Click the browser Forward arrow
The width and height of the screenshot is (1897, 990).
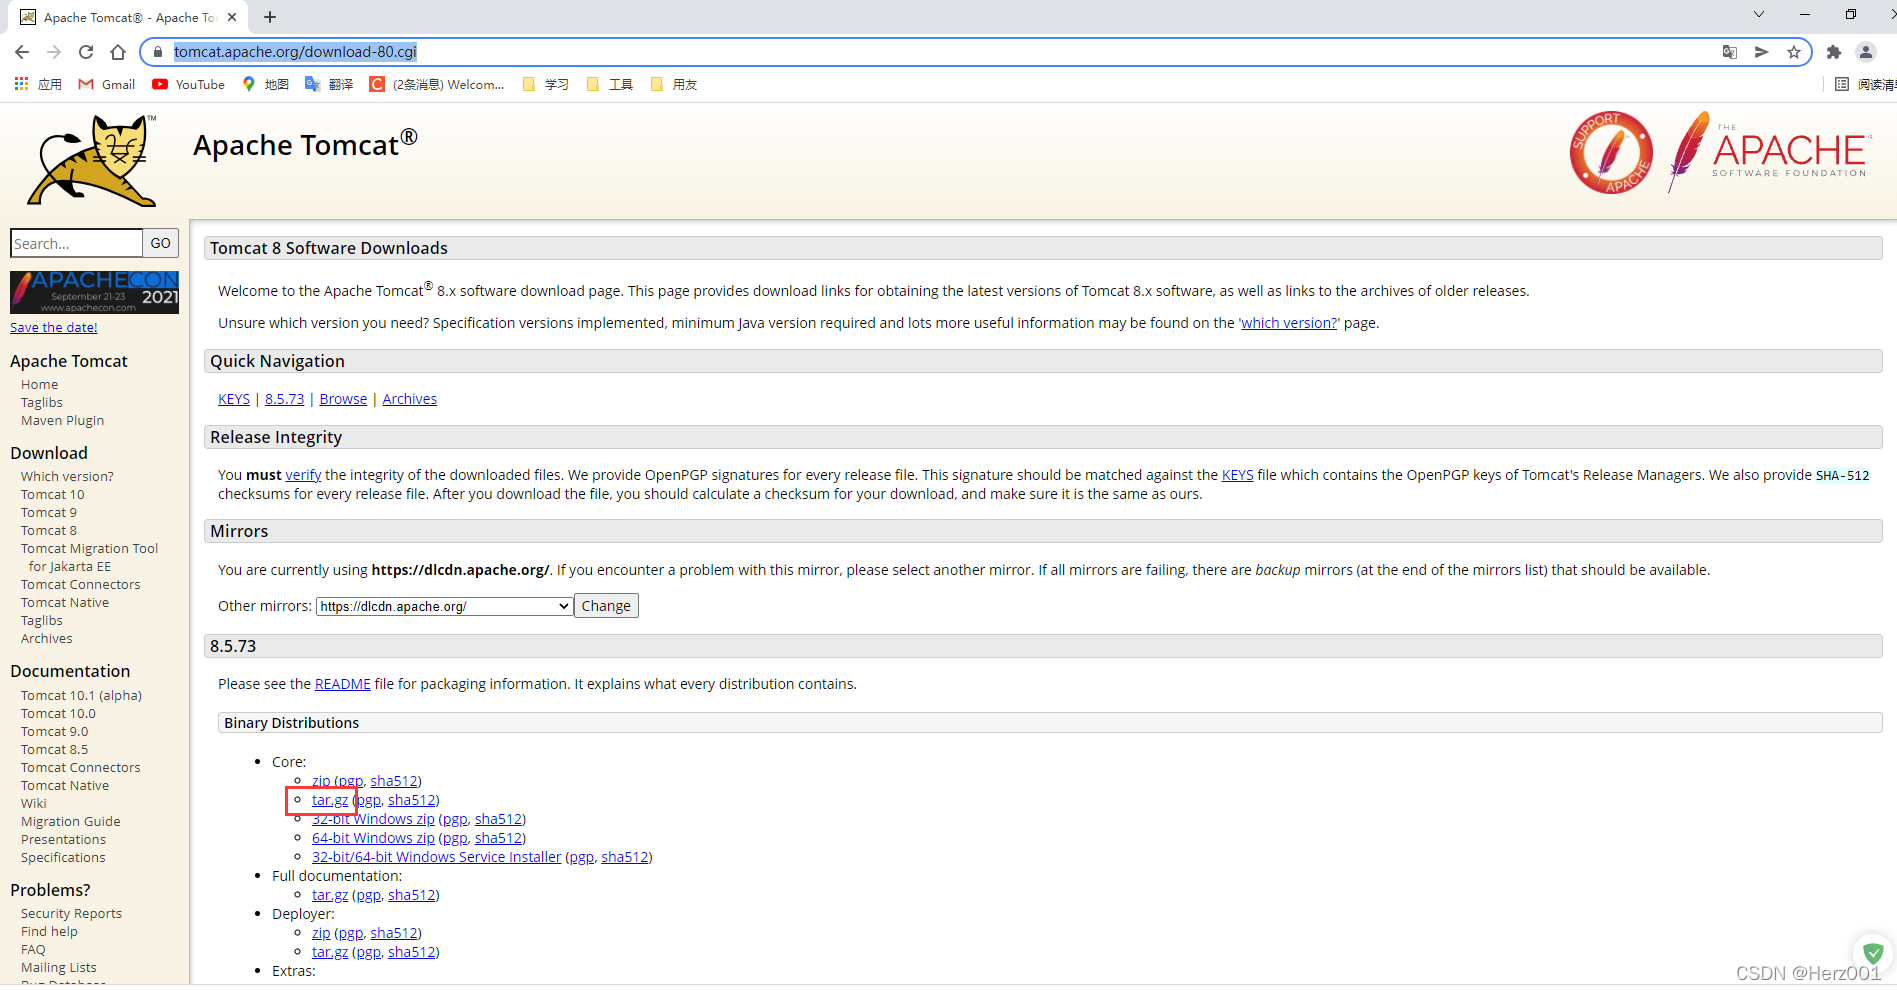[54, 52]
